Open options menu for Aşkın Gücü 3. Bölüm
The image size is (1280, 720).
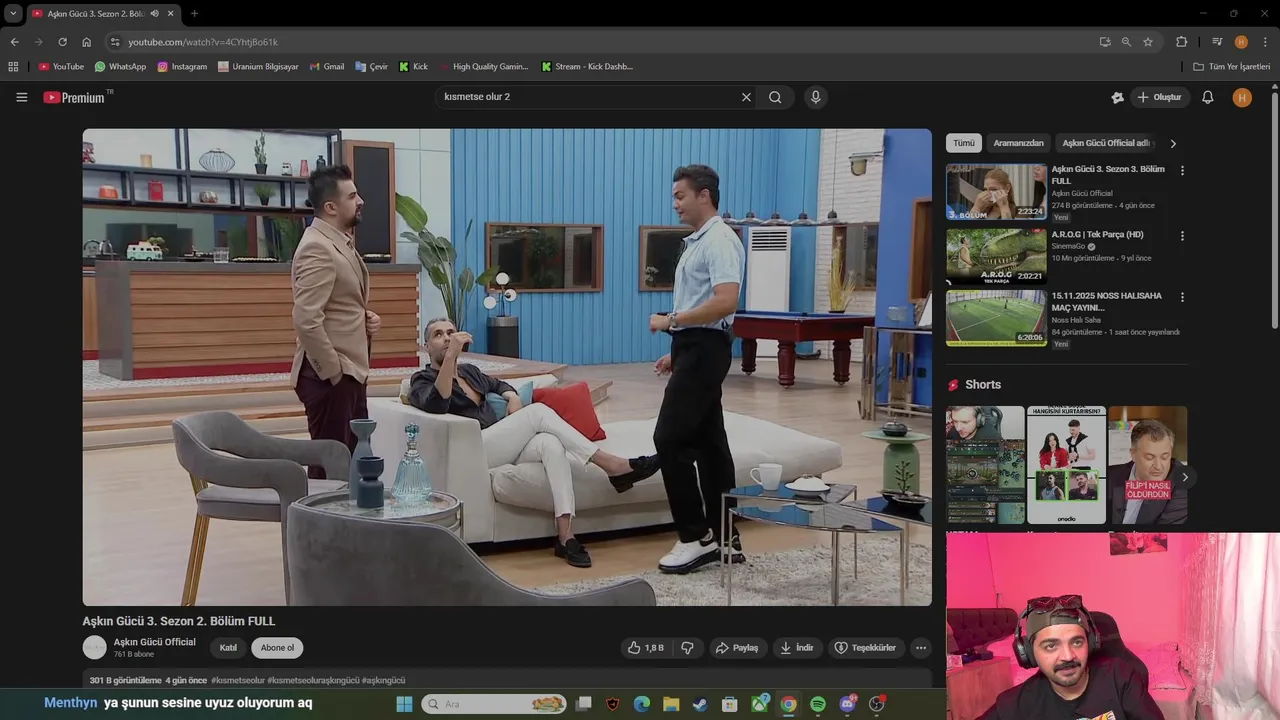tap(1182, 171)
